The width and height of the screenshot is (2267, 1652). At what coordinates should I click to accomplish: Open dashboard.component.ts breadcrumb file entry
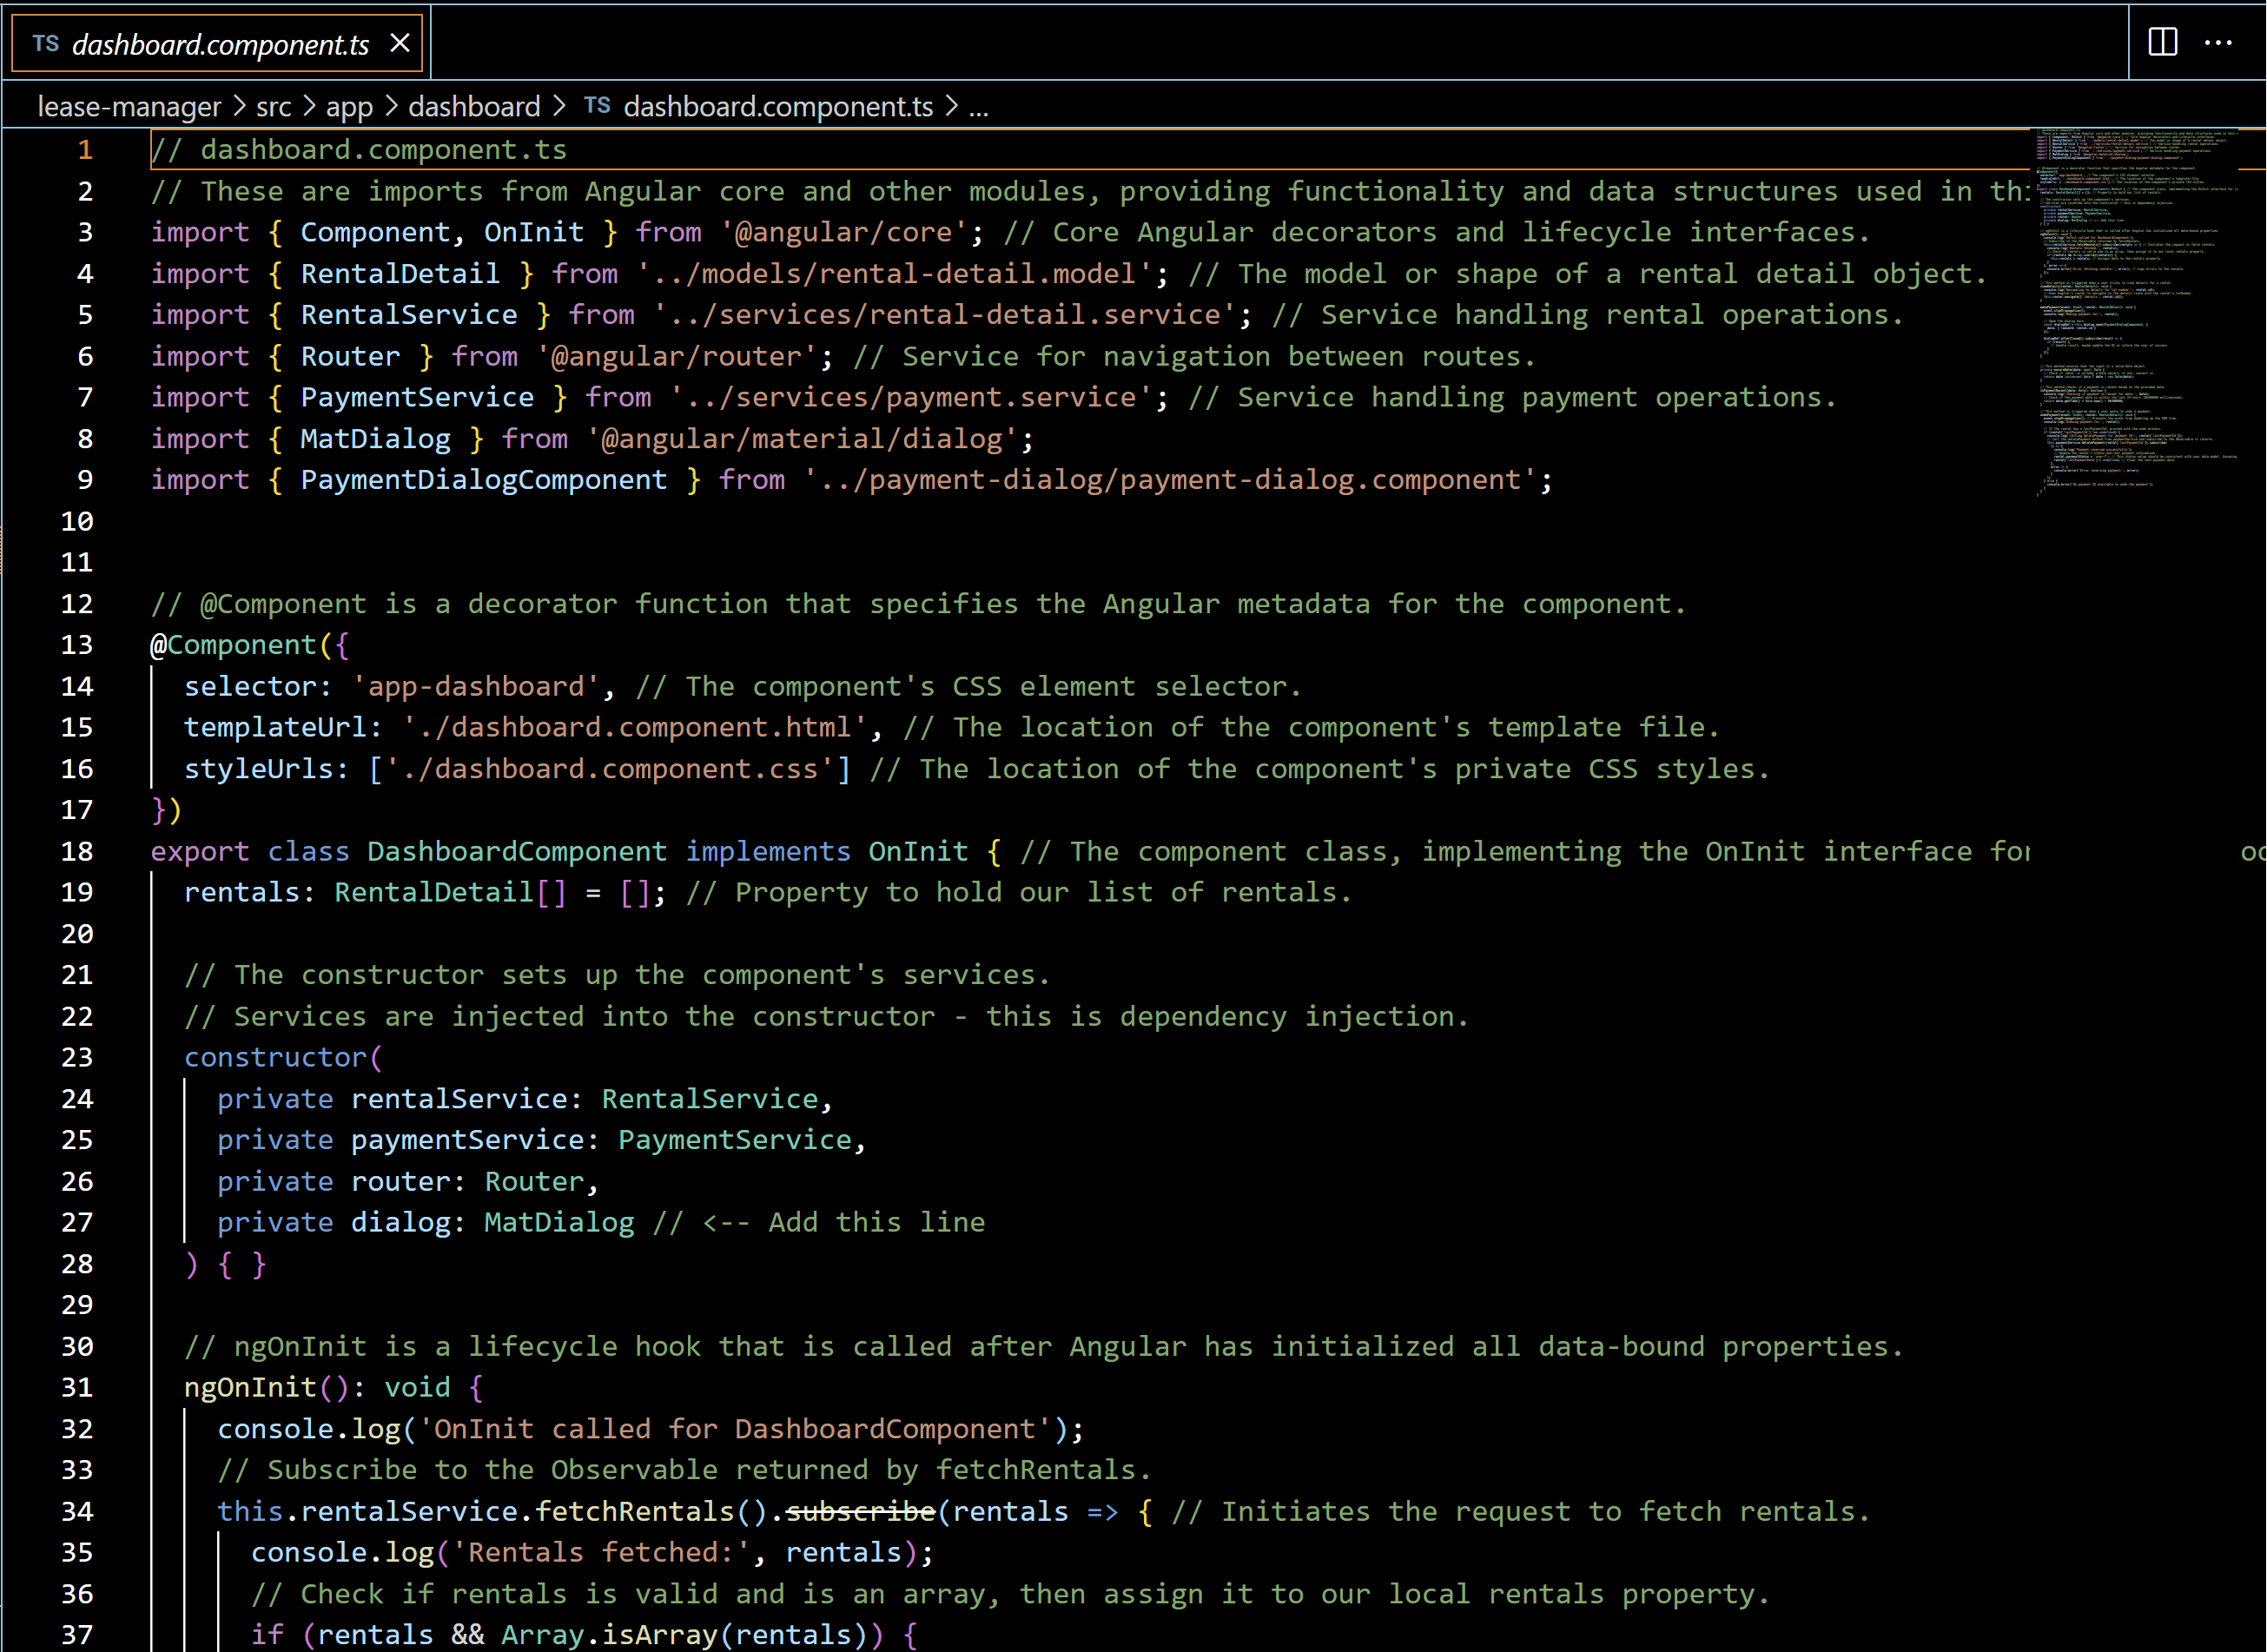coord(778,106)
